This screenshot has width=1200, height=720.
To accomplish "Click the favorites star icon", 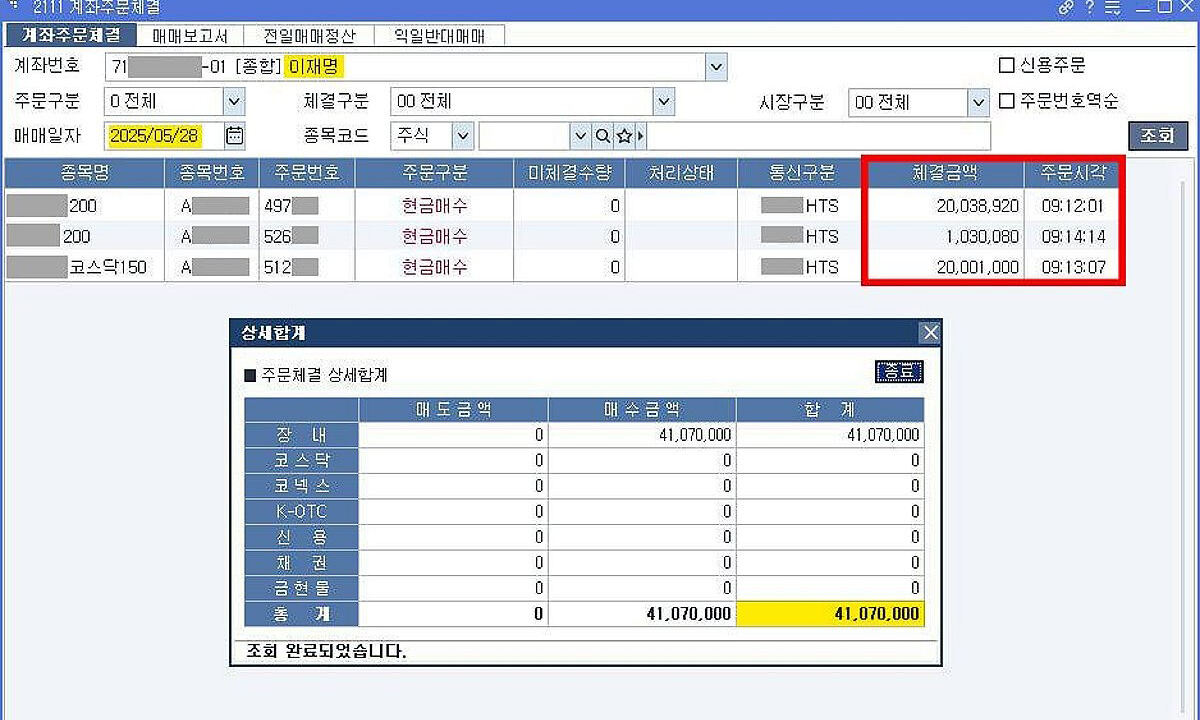I will click(623, 135).
